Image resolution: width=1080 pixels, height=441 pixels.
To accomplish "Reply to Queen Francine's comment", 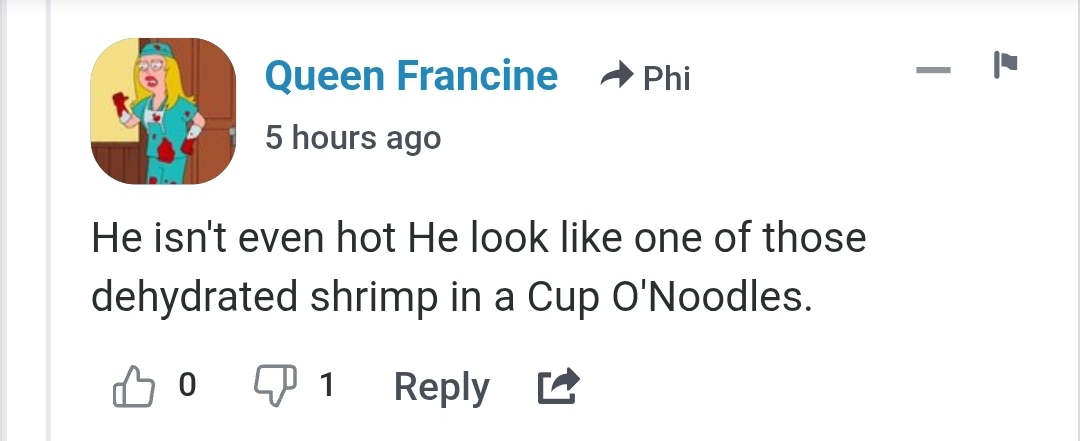I will pos(442,387).
